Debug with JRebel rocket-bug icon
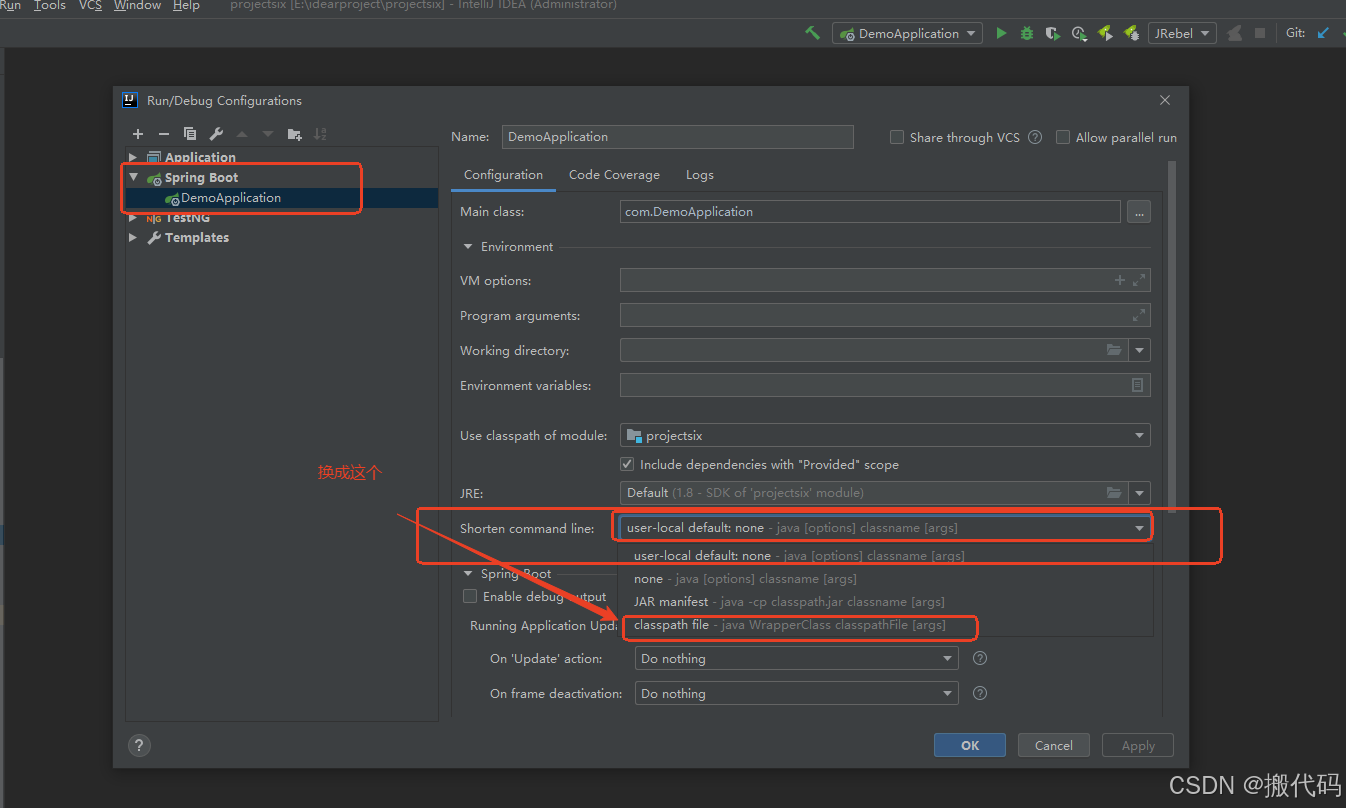This screenshot has width=1346, height=808. (x=1131, y=33)
